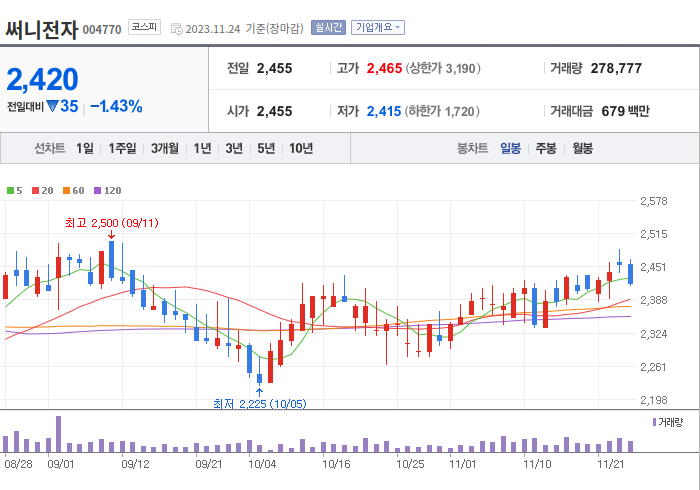Screen dimensions: 700x490
Task: Click the 10/16 date axis label
Action: click(x=336, y=464)
